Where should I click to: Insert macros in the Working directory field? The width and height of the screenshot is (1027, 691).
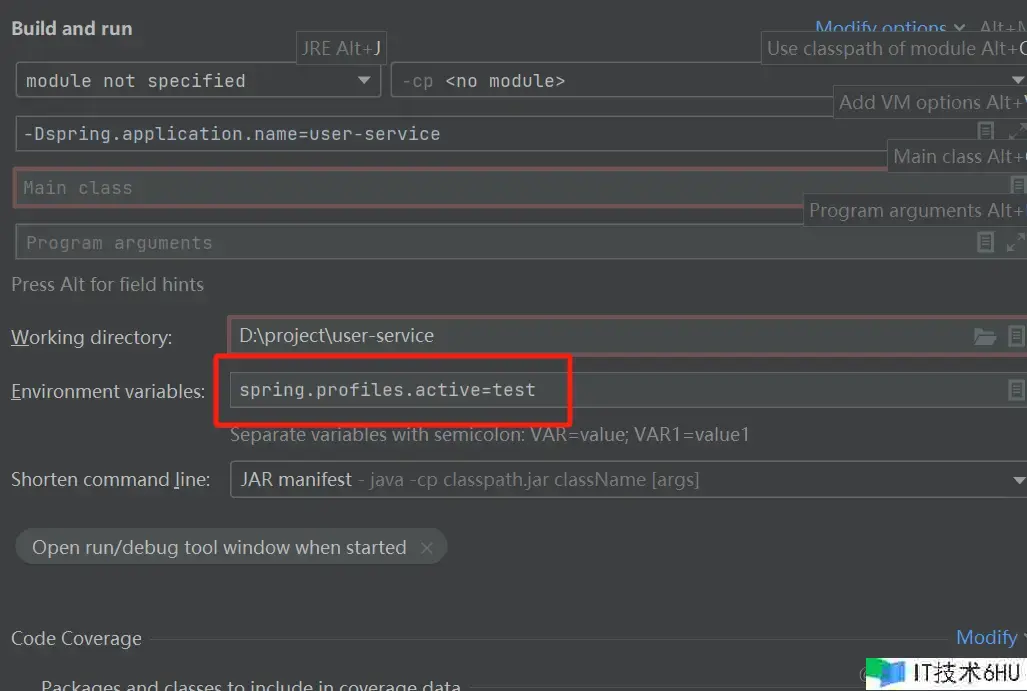(x=1016, y=337)
